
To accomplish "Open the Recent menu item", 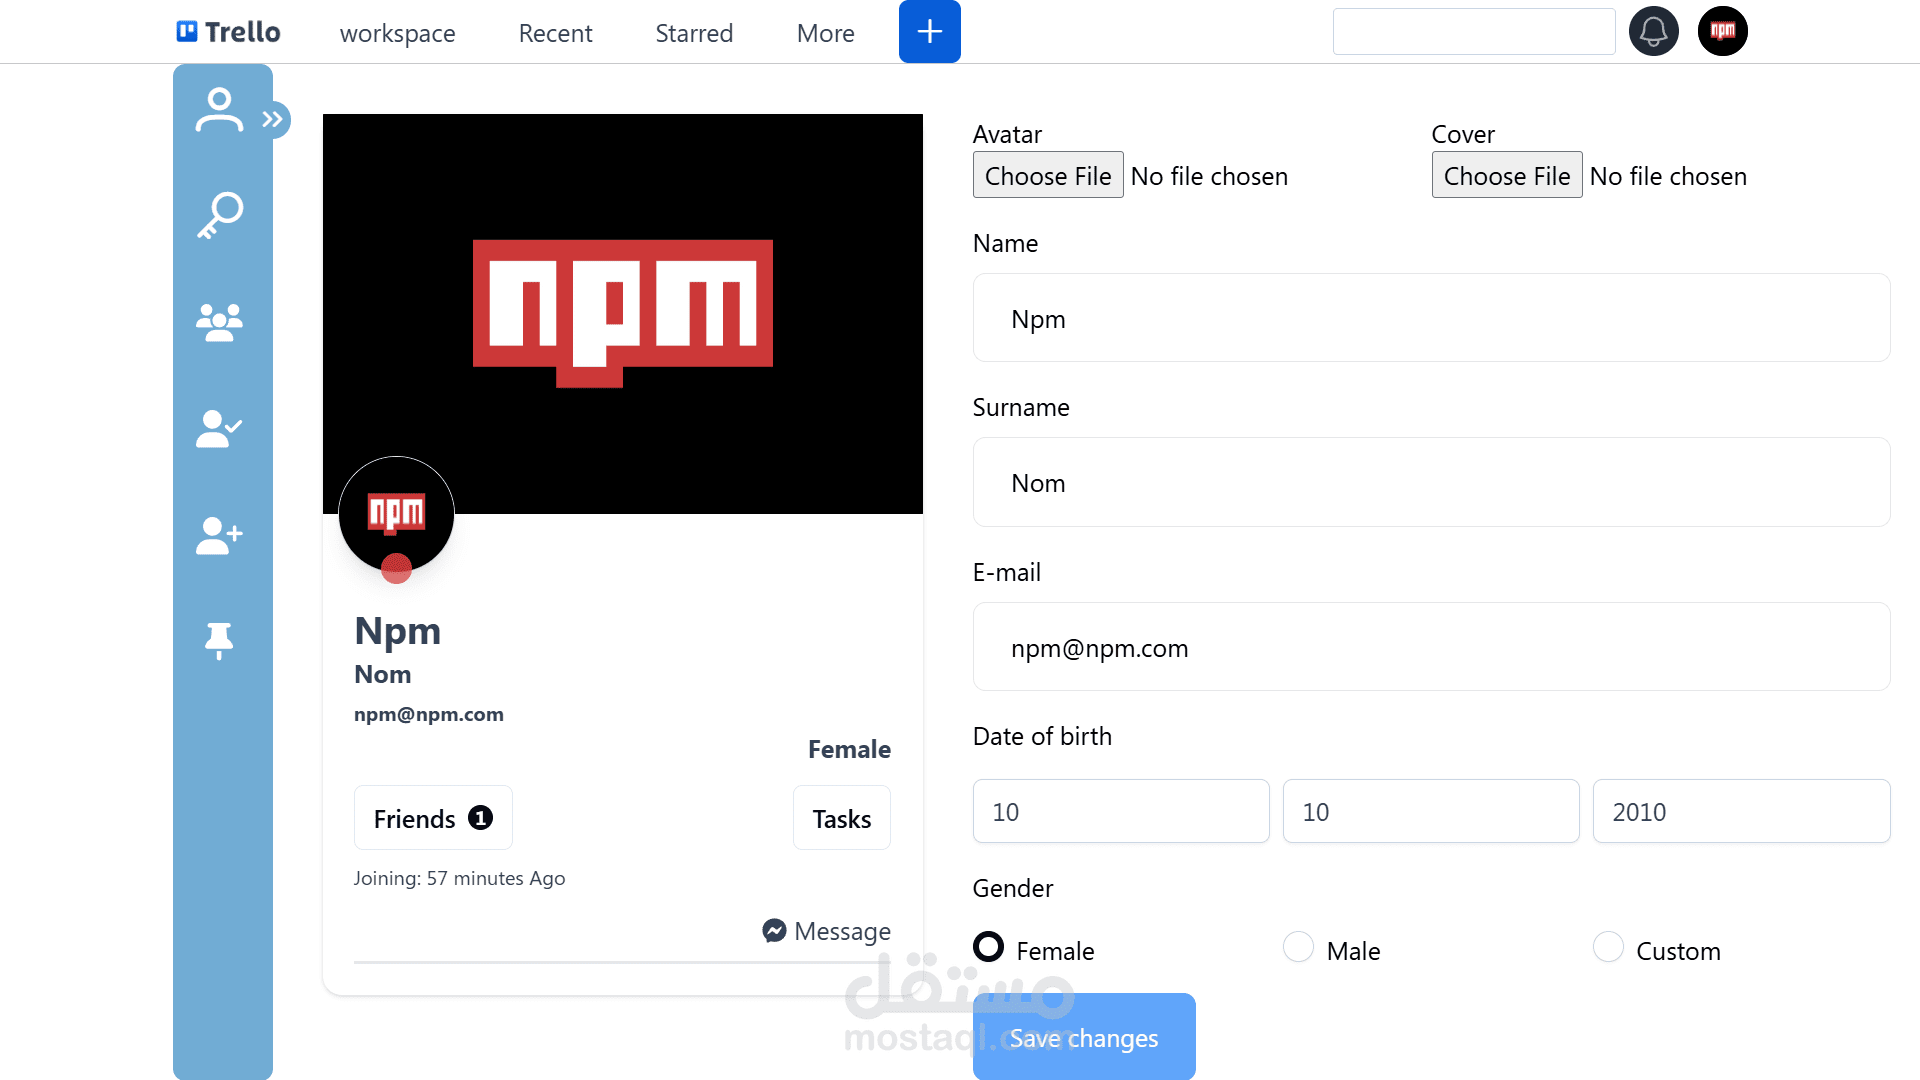I will point(555,33).
